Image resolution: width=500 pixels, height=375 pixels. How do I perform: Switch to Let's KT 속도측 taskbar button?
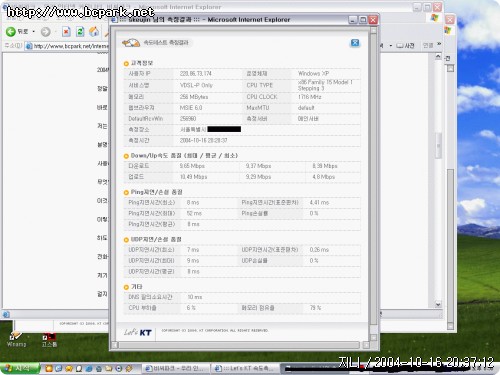coord(245,369)
